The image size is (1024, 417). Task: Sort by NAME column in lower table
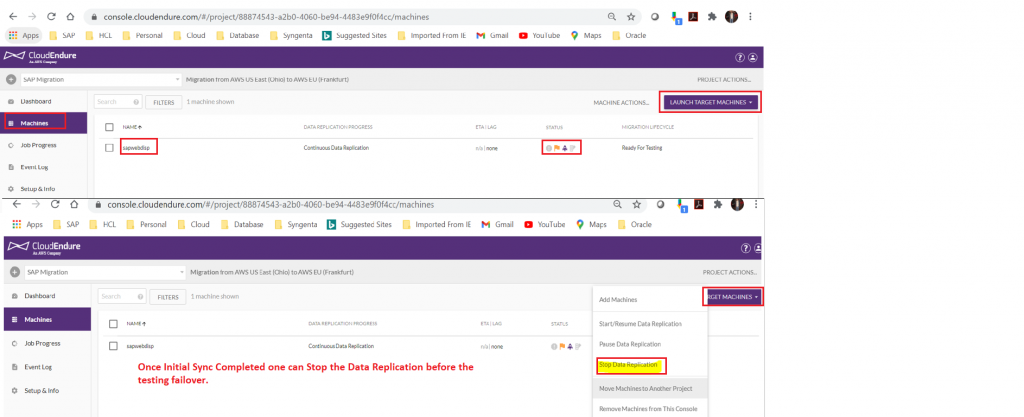coord(136,324)
